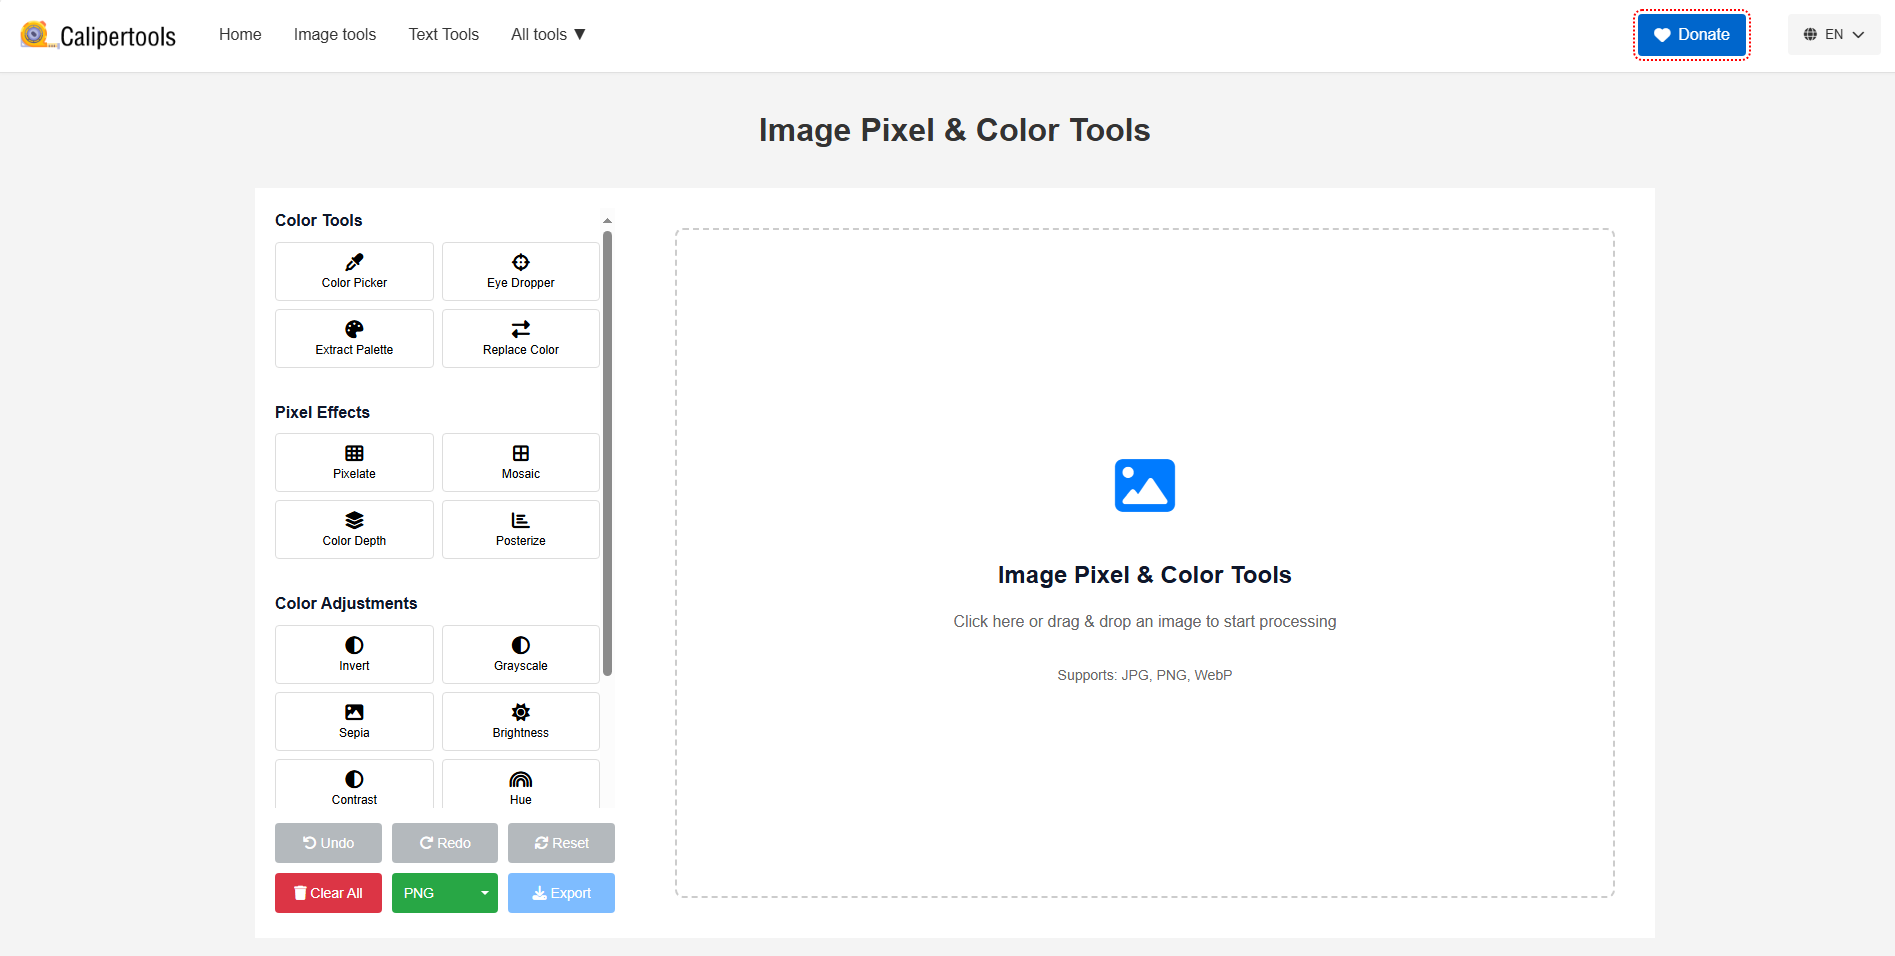Open the export format dropdown next to PNG

click(483, 893)
